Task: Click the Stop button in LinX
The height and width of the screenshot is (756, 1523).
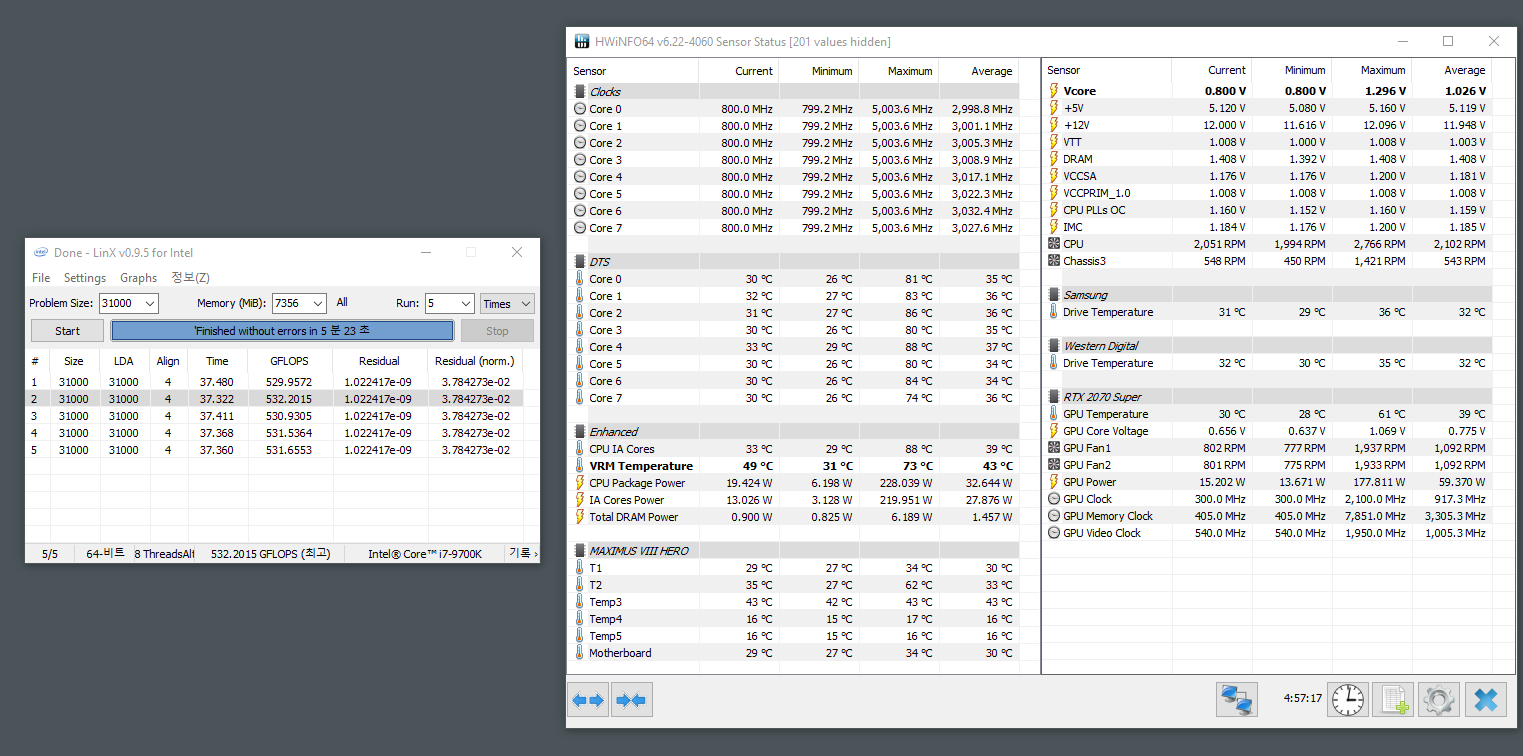Action: (497, 331)
